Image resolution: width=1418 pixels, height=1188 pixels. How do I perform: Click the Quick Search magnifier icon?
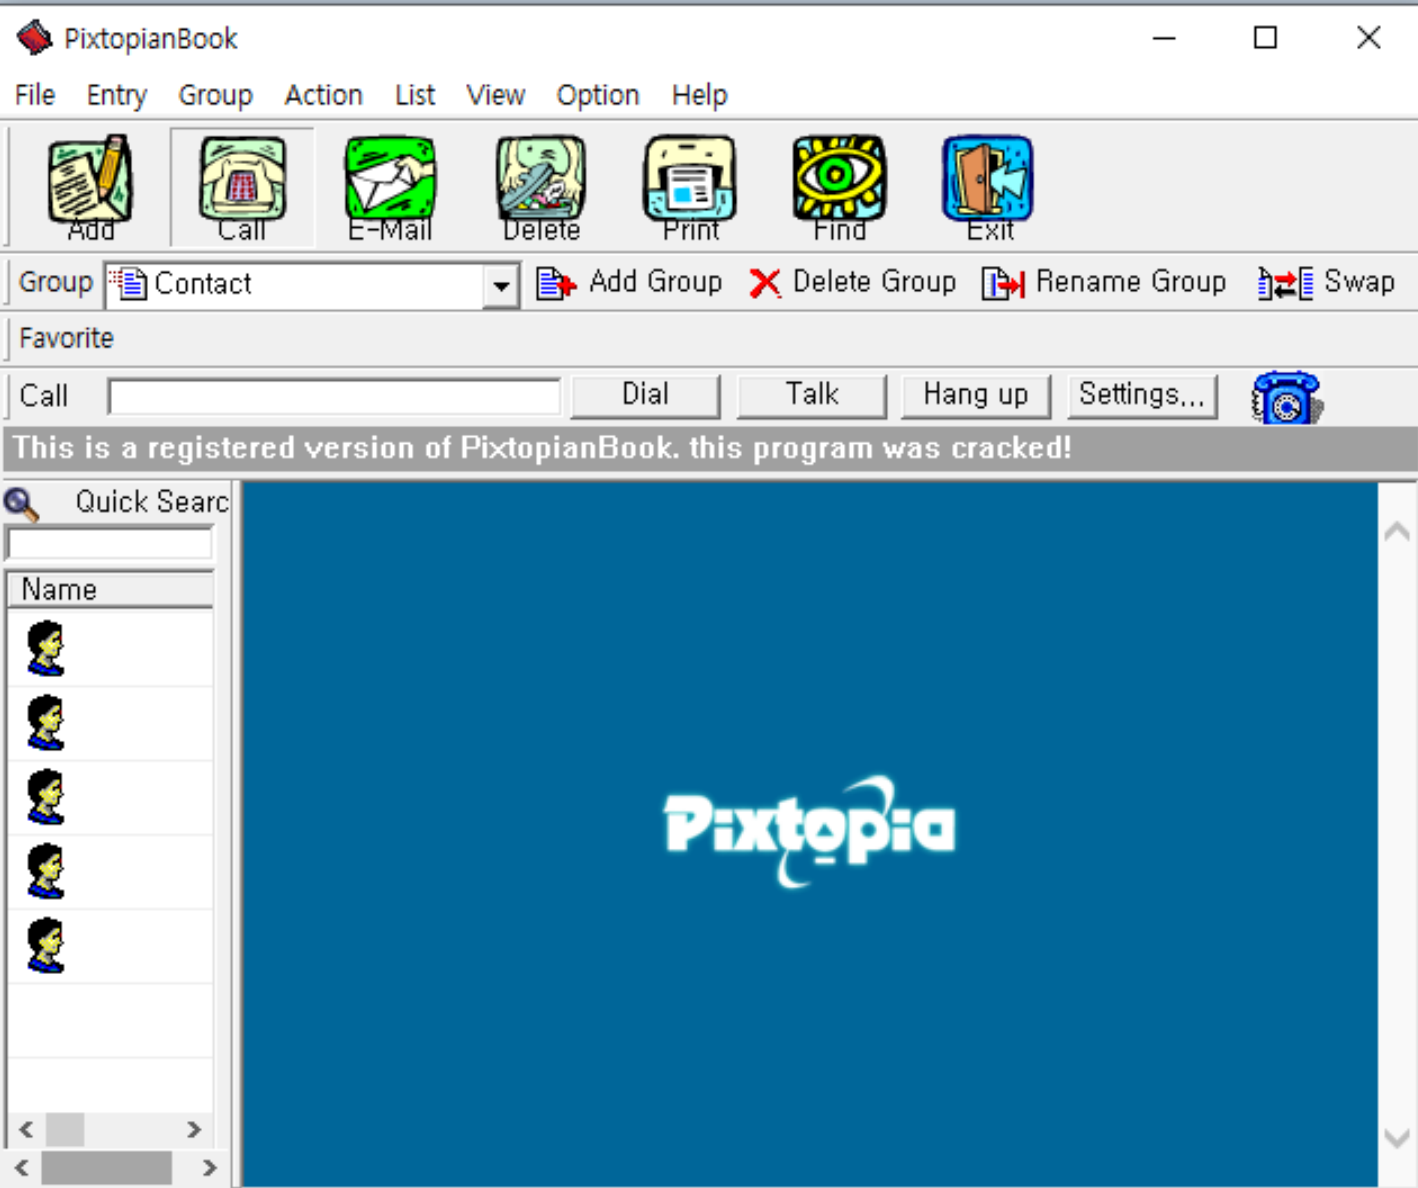point(21,503)
